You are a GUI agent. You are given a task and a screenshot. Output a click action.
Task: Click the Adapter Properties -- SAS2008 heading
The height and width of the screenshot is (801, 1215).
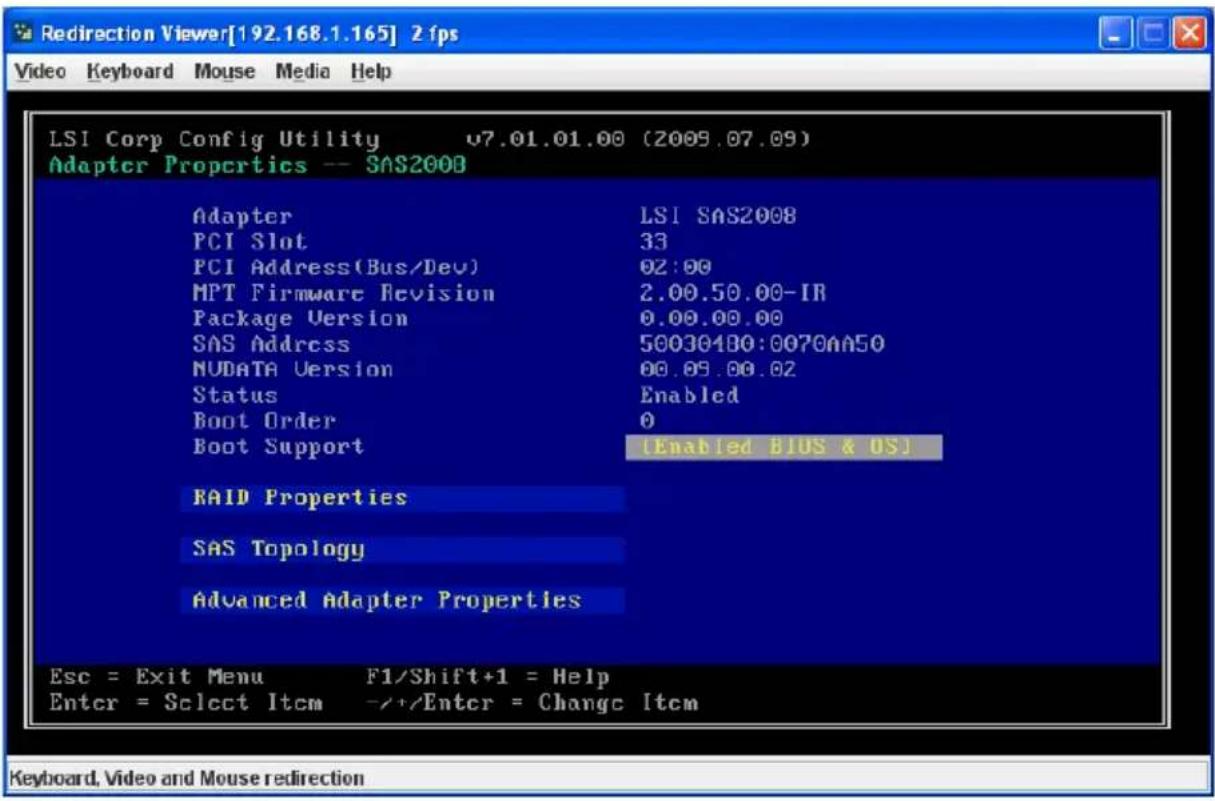tap(257, 165)
